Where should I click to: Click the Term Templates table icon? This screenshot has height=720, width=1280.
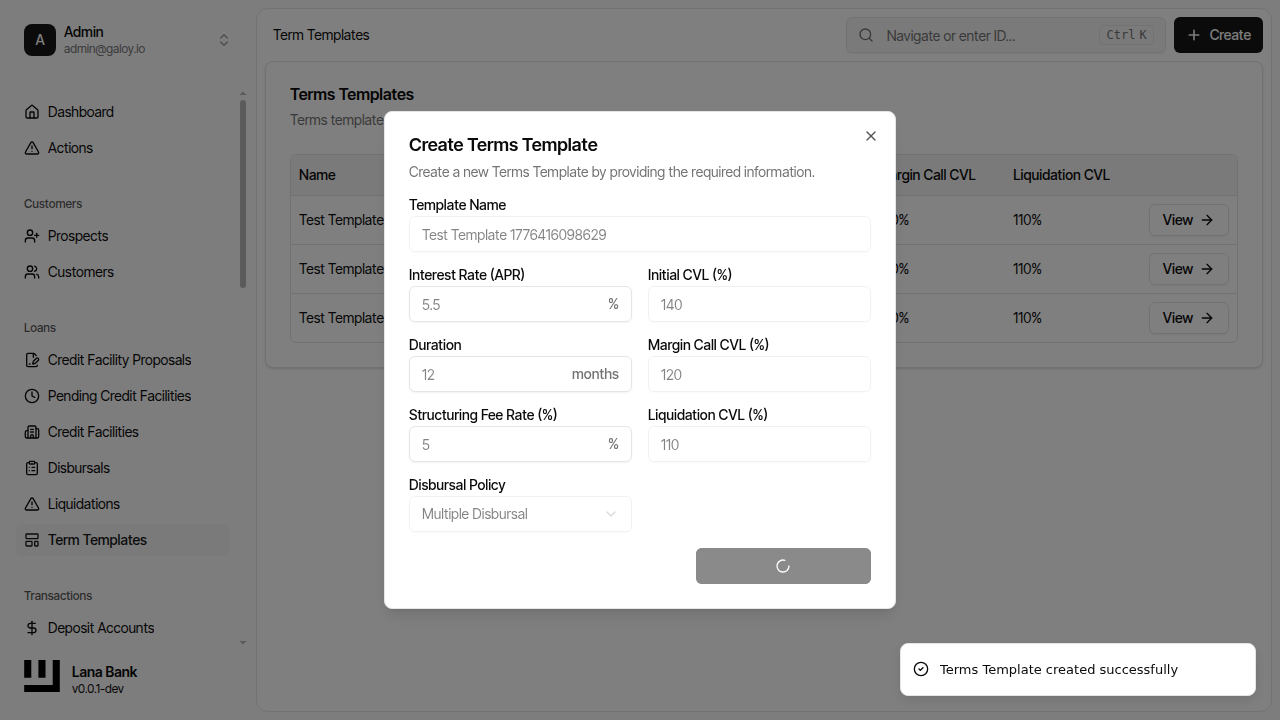point(30,539)
